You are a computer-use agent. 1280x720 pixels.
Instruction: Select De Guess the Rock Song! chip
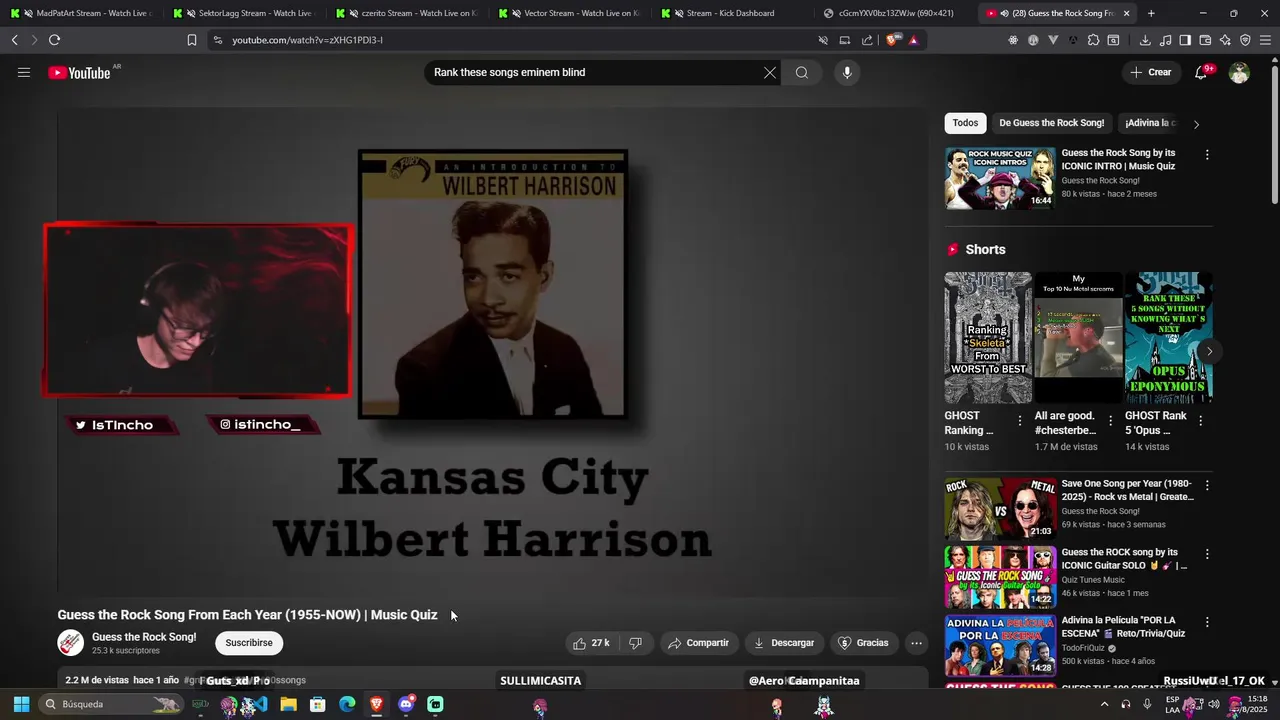1051,123
